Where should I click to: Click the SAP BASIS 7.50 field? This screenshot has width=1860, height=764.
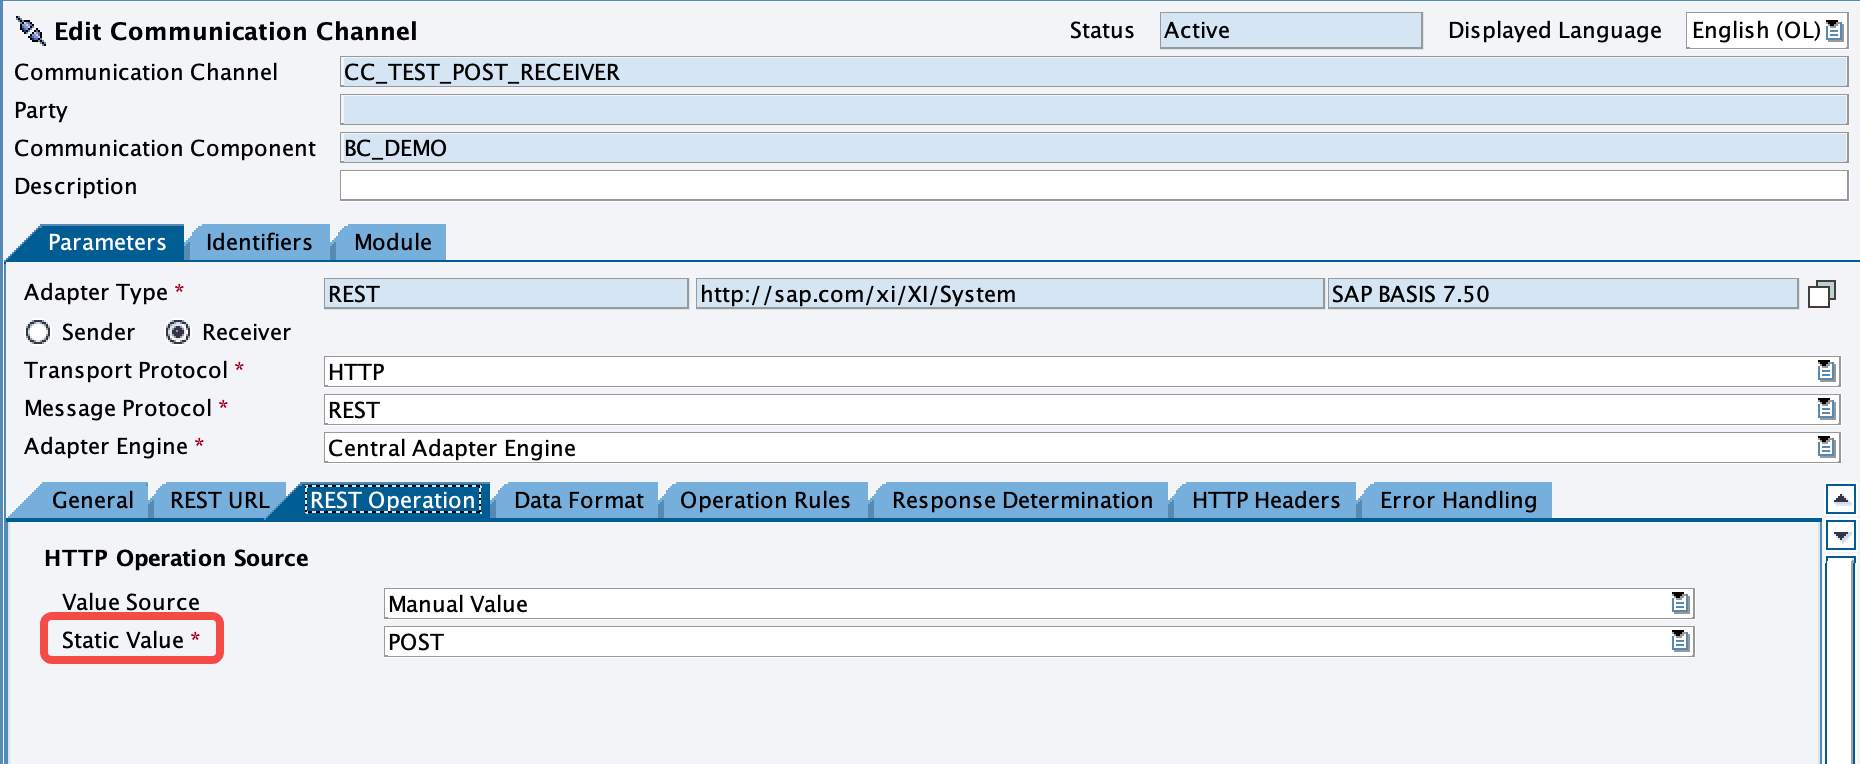1562,293
